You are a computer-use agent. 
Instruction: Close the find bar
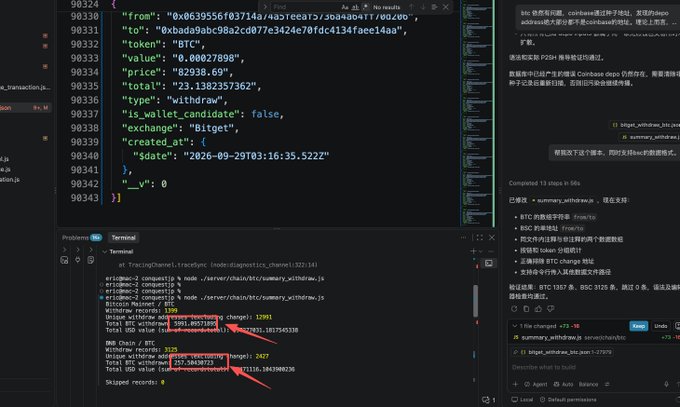click(x=445, y=7)
